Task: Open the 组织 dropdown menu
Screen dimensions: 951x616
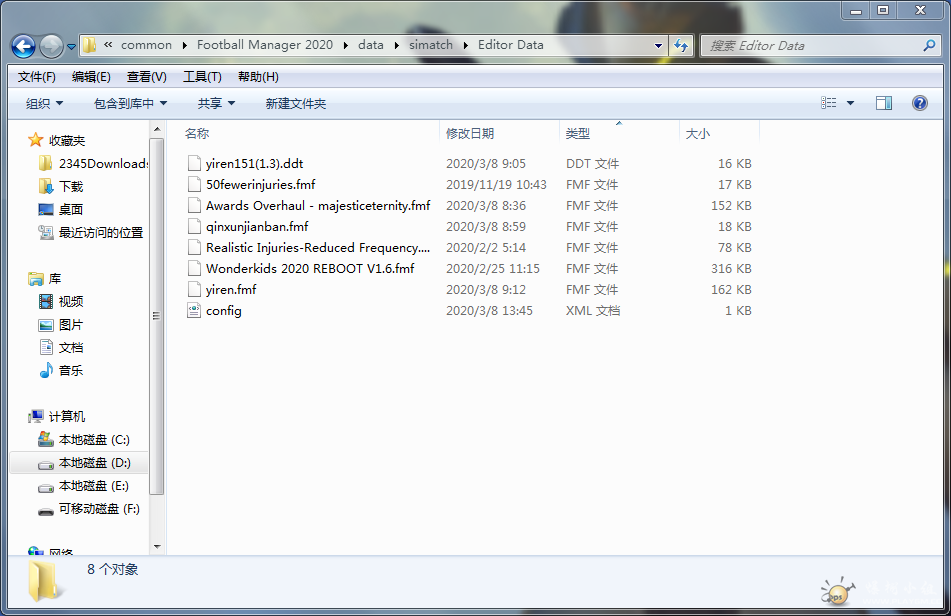Action: click(44, 103)
